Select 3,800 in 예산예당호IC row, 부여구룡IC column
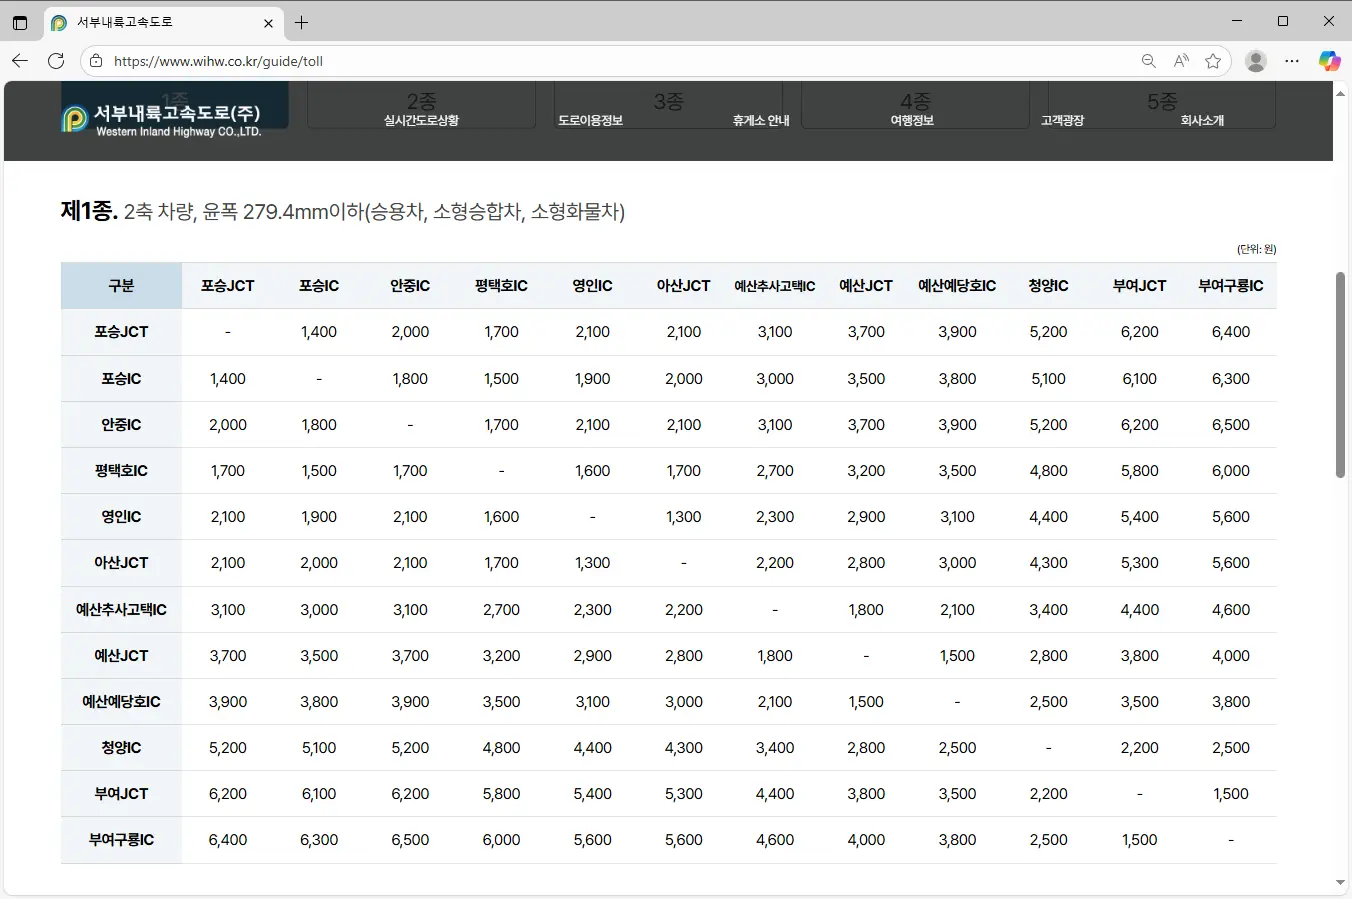Screen dimensions: 1352x899 (x=1231, y=702)
